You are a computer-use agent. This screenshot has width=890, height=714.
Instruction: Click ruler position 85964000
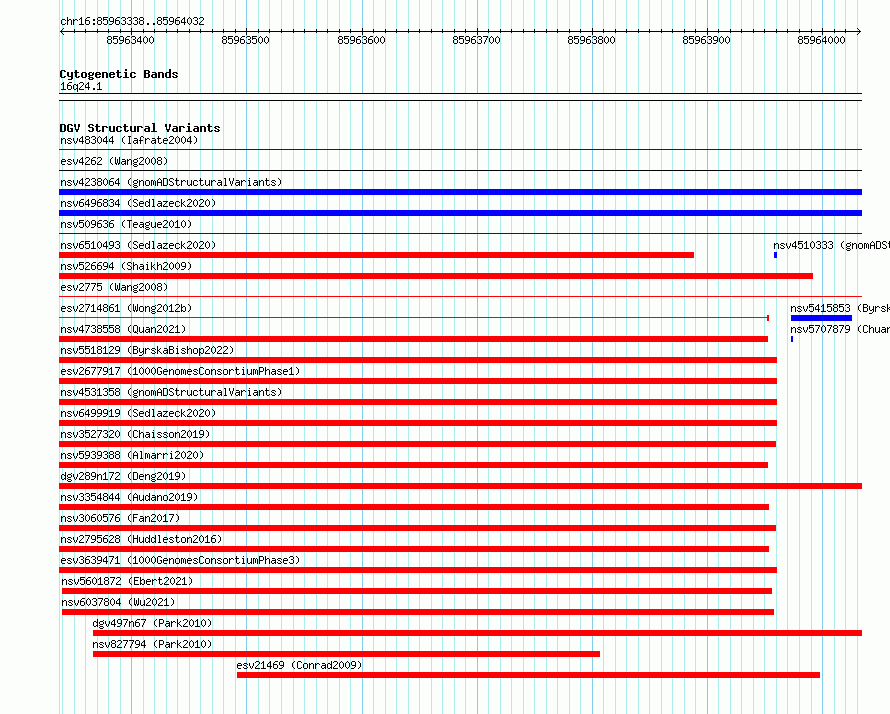click(x=821, y=40)
